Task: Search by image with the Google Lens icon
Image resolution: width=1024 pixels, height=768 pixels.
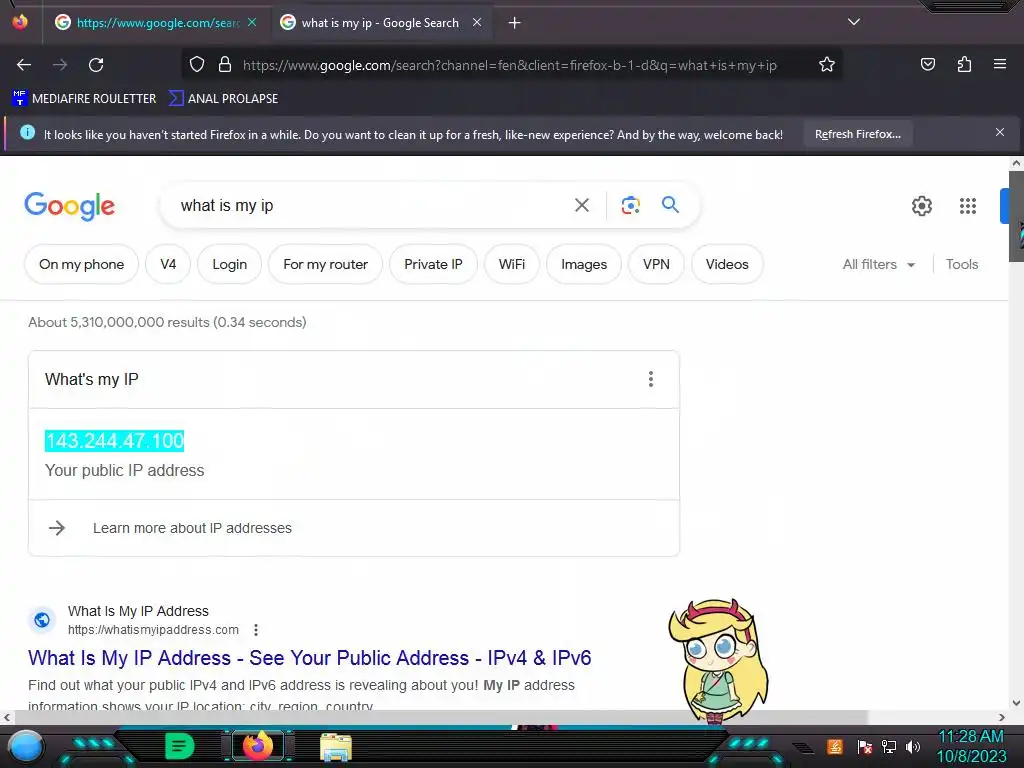Action: (x=630, y=205)
